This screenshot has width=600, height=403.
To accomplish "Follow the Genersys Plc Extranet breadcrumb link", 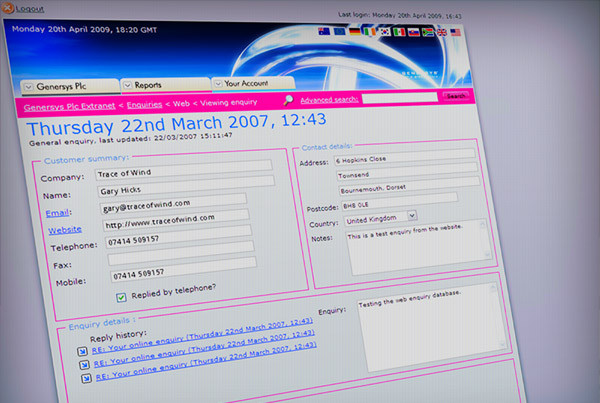I will [67, 104].
